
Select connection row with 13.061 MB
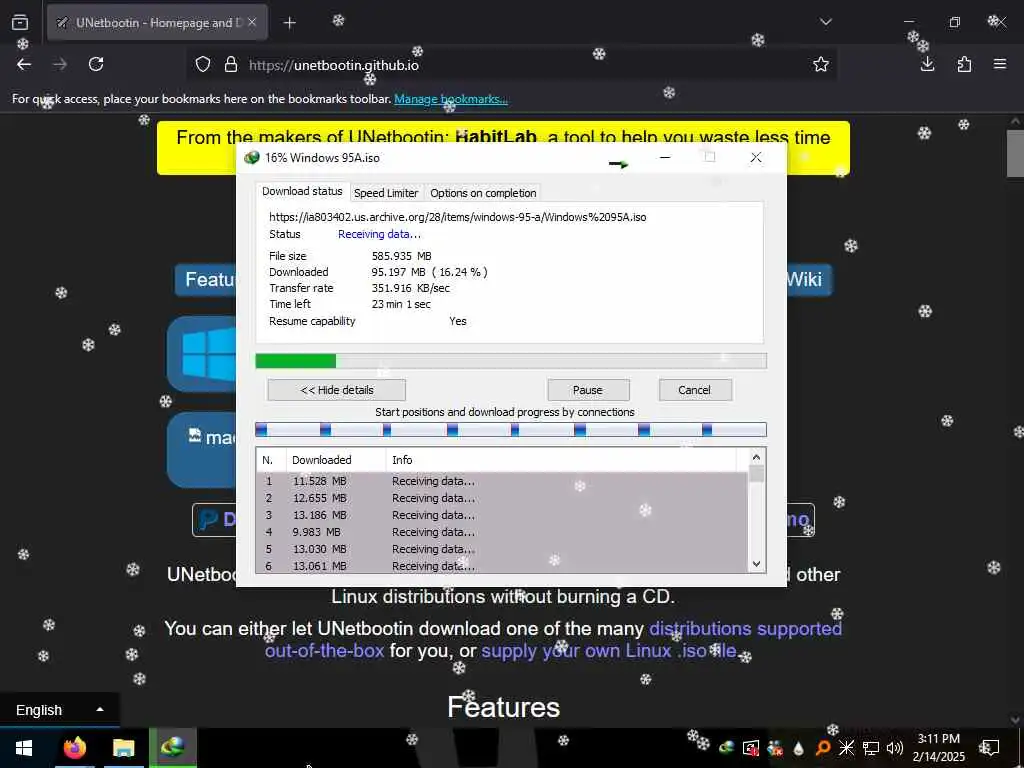(502, 566)
